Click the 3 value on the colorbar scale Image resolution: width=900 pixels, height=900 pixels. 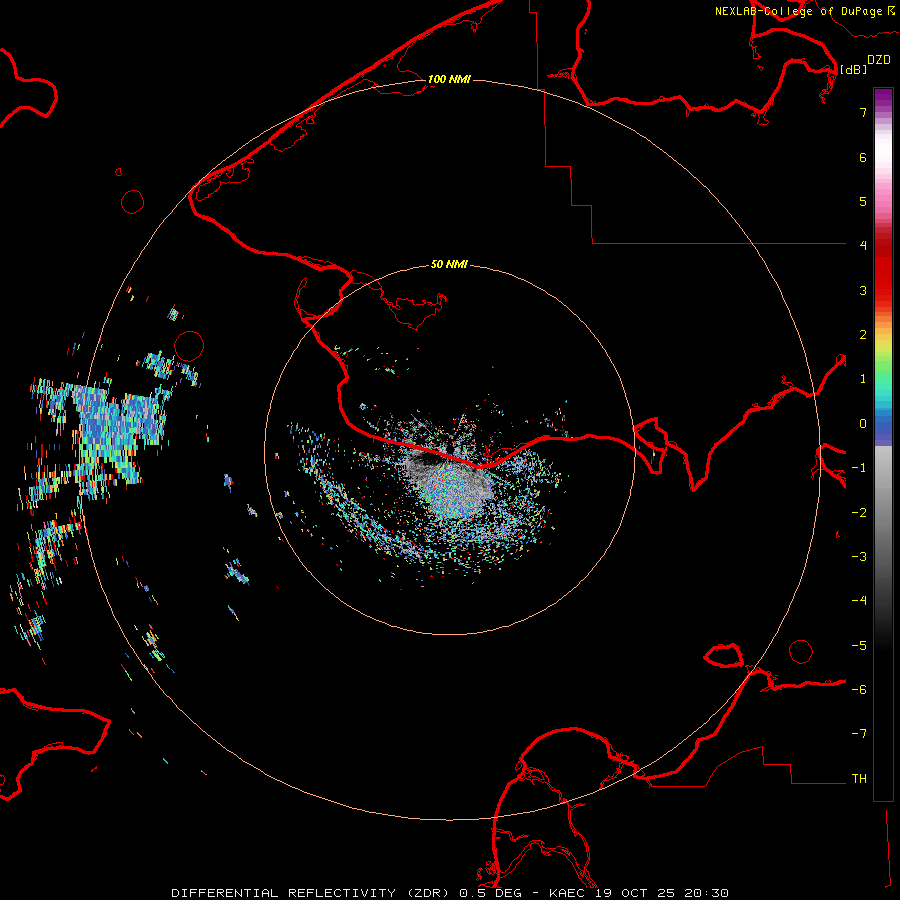[863, 290]
